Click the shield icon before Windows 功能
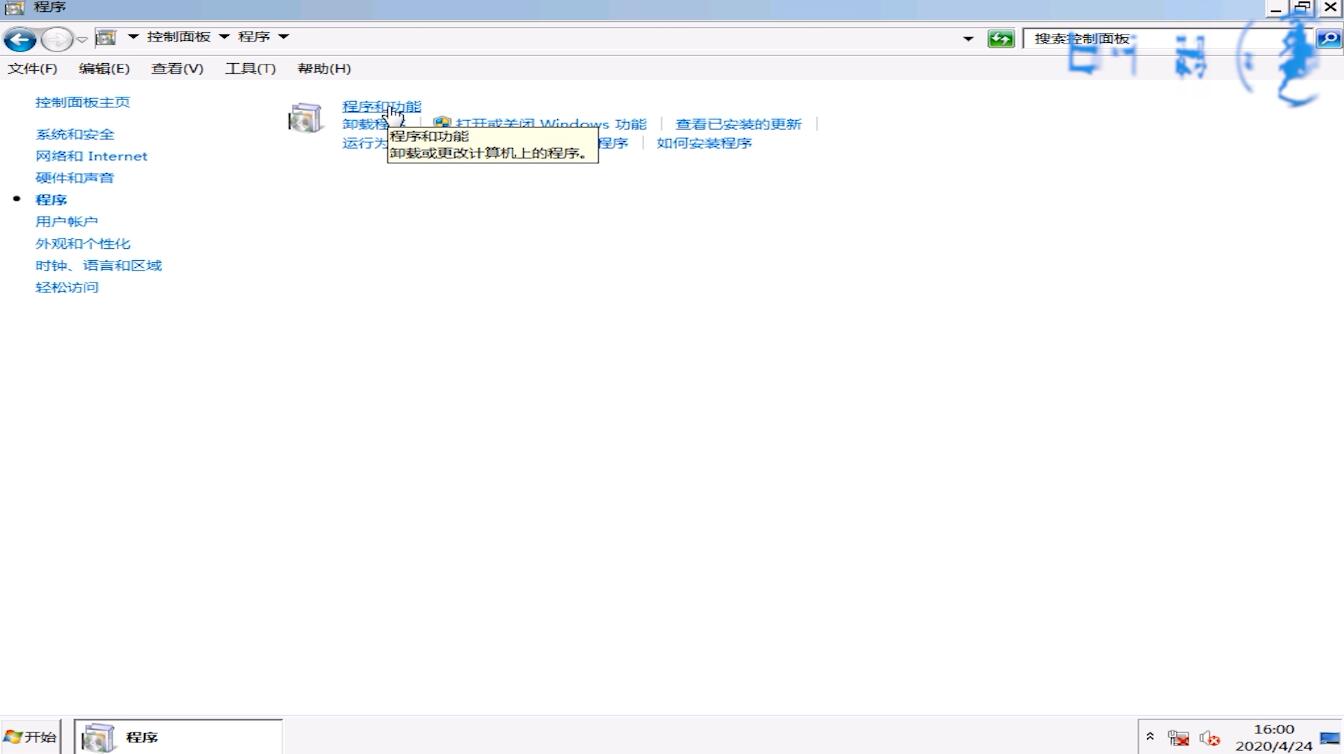 pos(442,125)
